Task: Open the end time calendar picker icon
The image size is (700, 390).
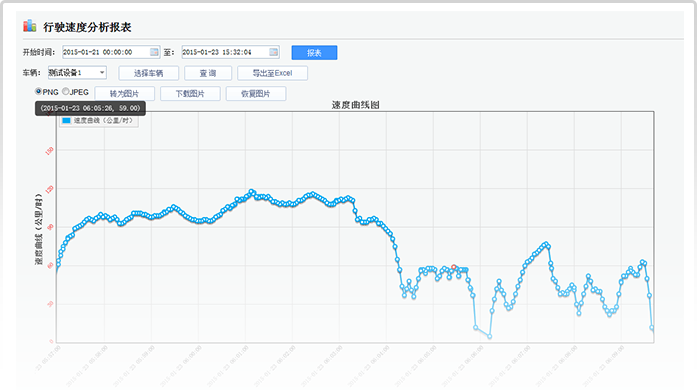Action: point(274,52)
